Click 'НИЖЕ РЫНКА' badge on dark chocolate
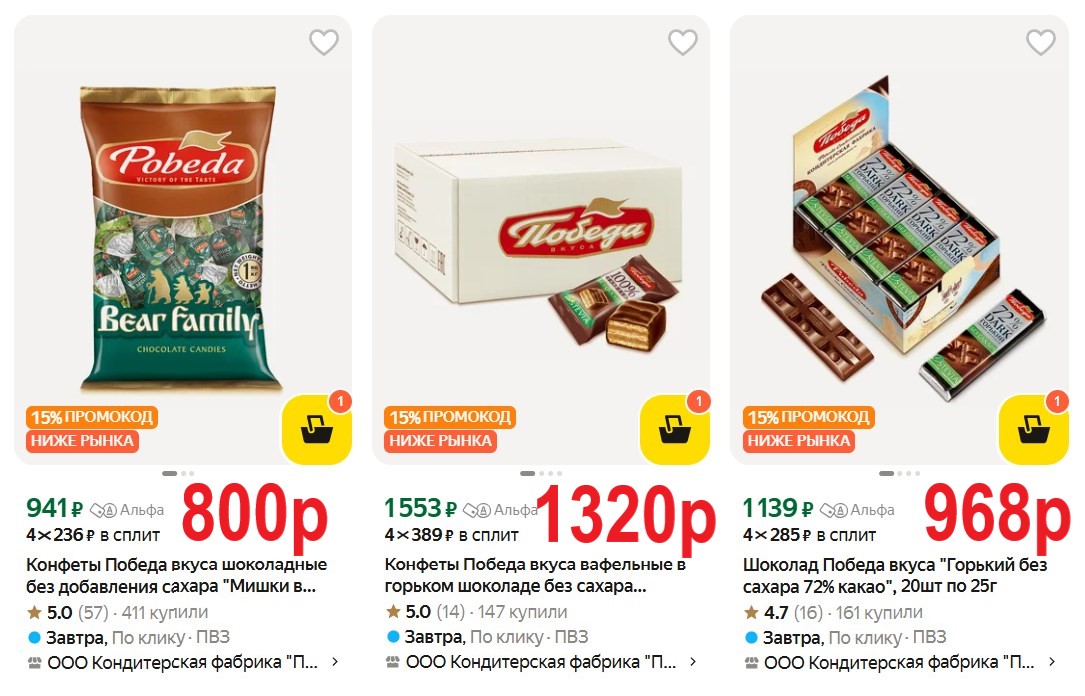Image resolution: width=1085 pixels, height=696 pixels. pos(798,441)
